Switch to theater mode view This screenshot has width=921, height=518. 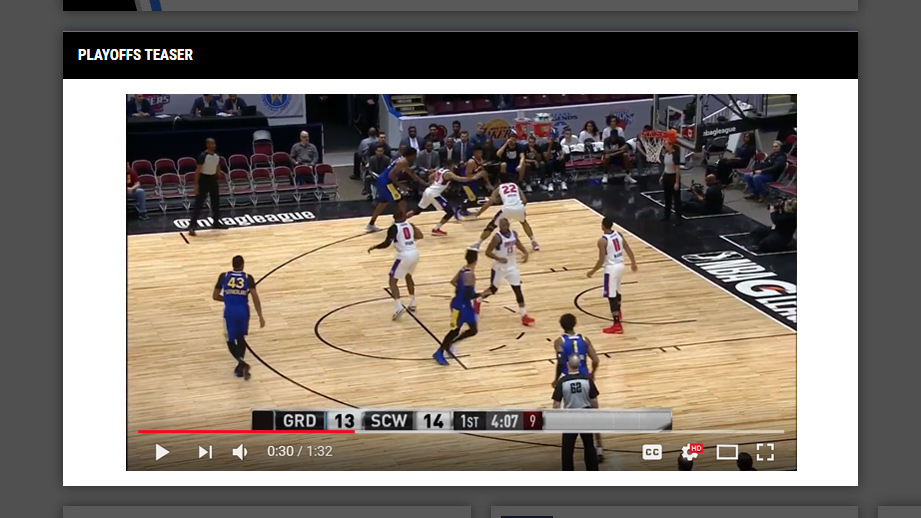point(727,452)
